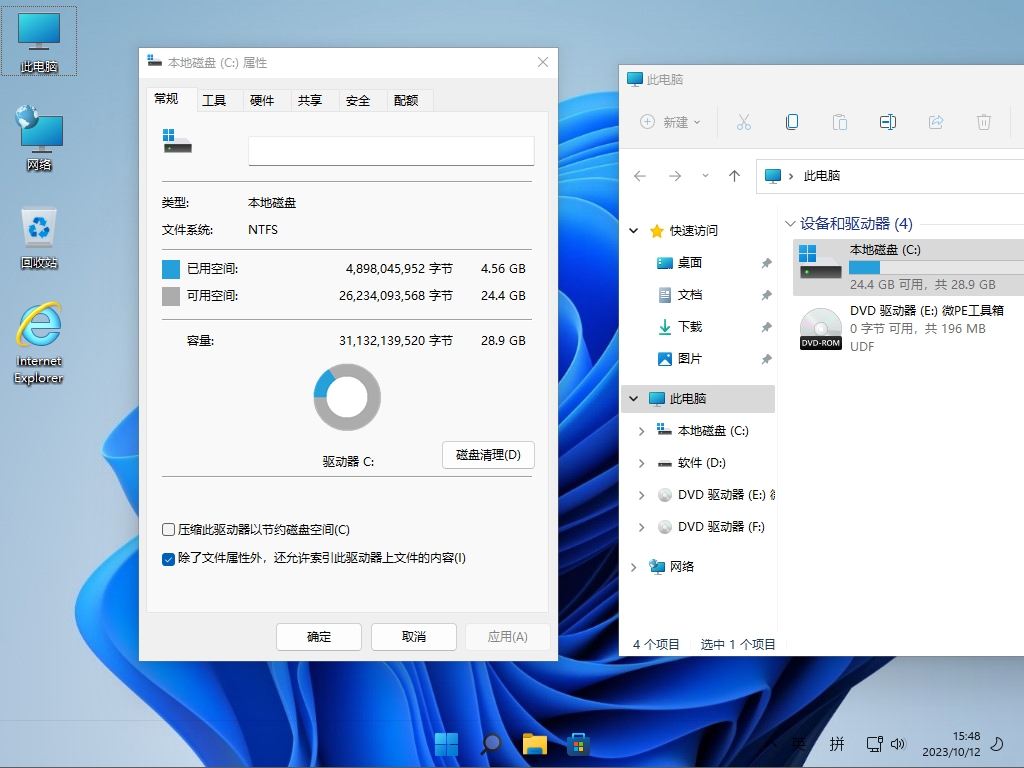
Task: Switch to the 共享 tab in drive properties
Action: pos(313,100)
